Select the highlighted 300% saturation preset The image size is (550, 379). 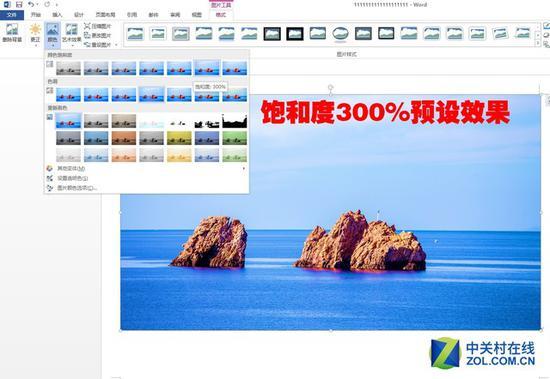(x=207, y=68)
